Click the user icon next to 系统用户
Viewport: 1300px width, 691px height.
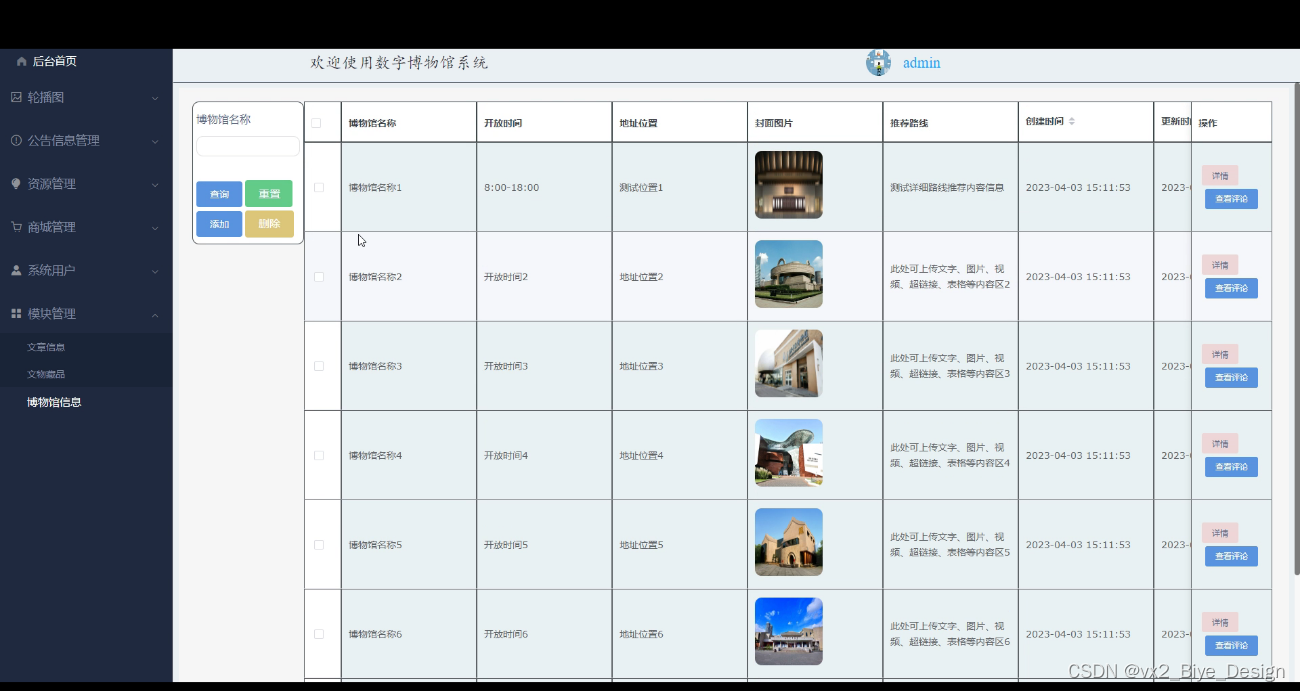coord(16,271)
